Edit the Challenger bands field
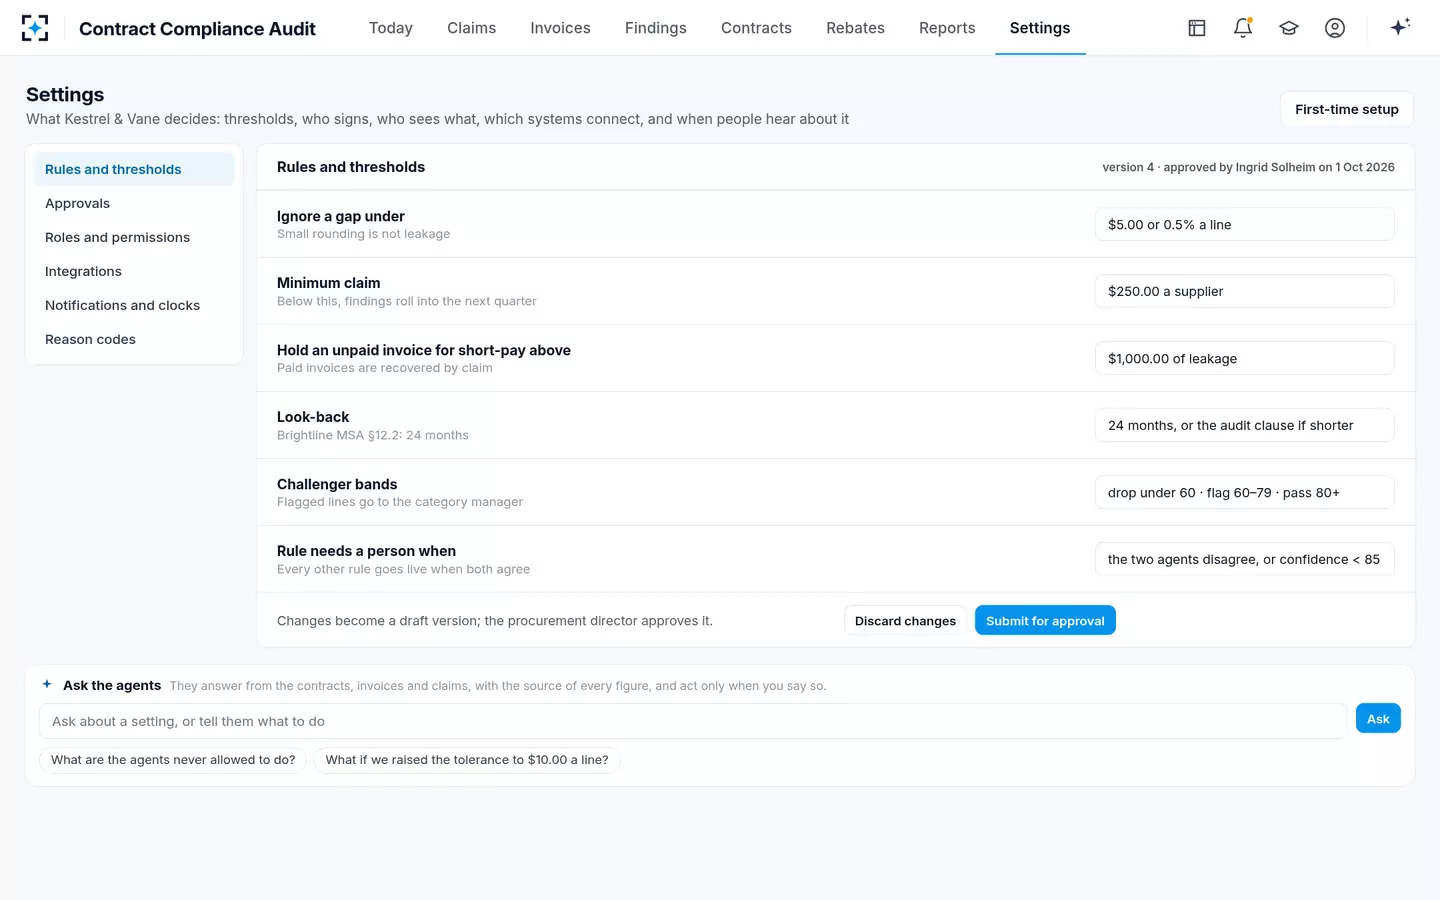The image size is (1440, 900). (1244, 493)
